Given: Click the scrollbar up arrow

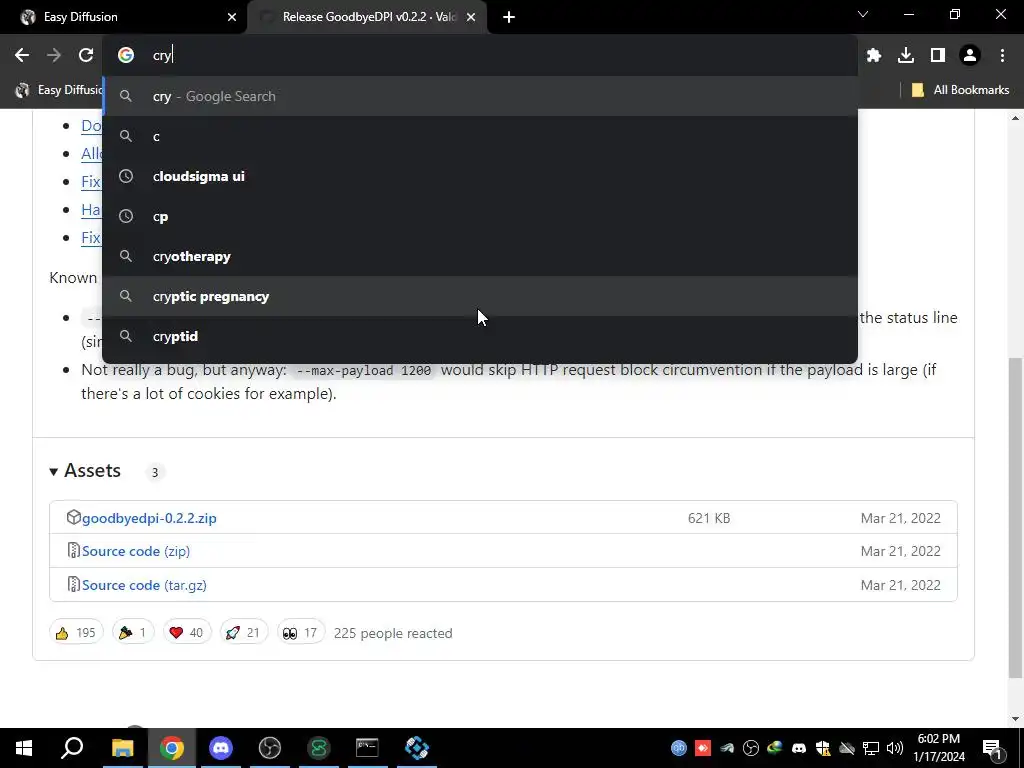Looking at the screenshot, I should tap(1014, 118).
